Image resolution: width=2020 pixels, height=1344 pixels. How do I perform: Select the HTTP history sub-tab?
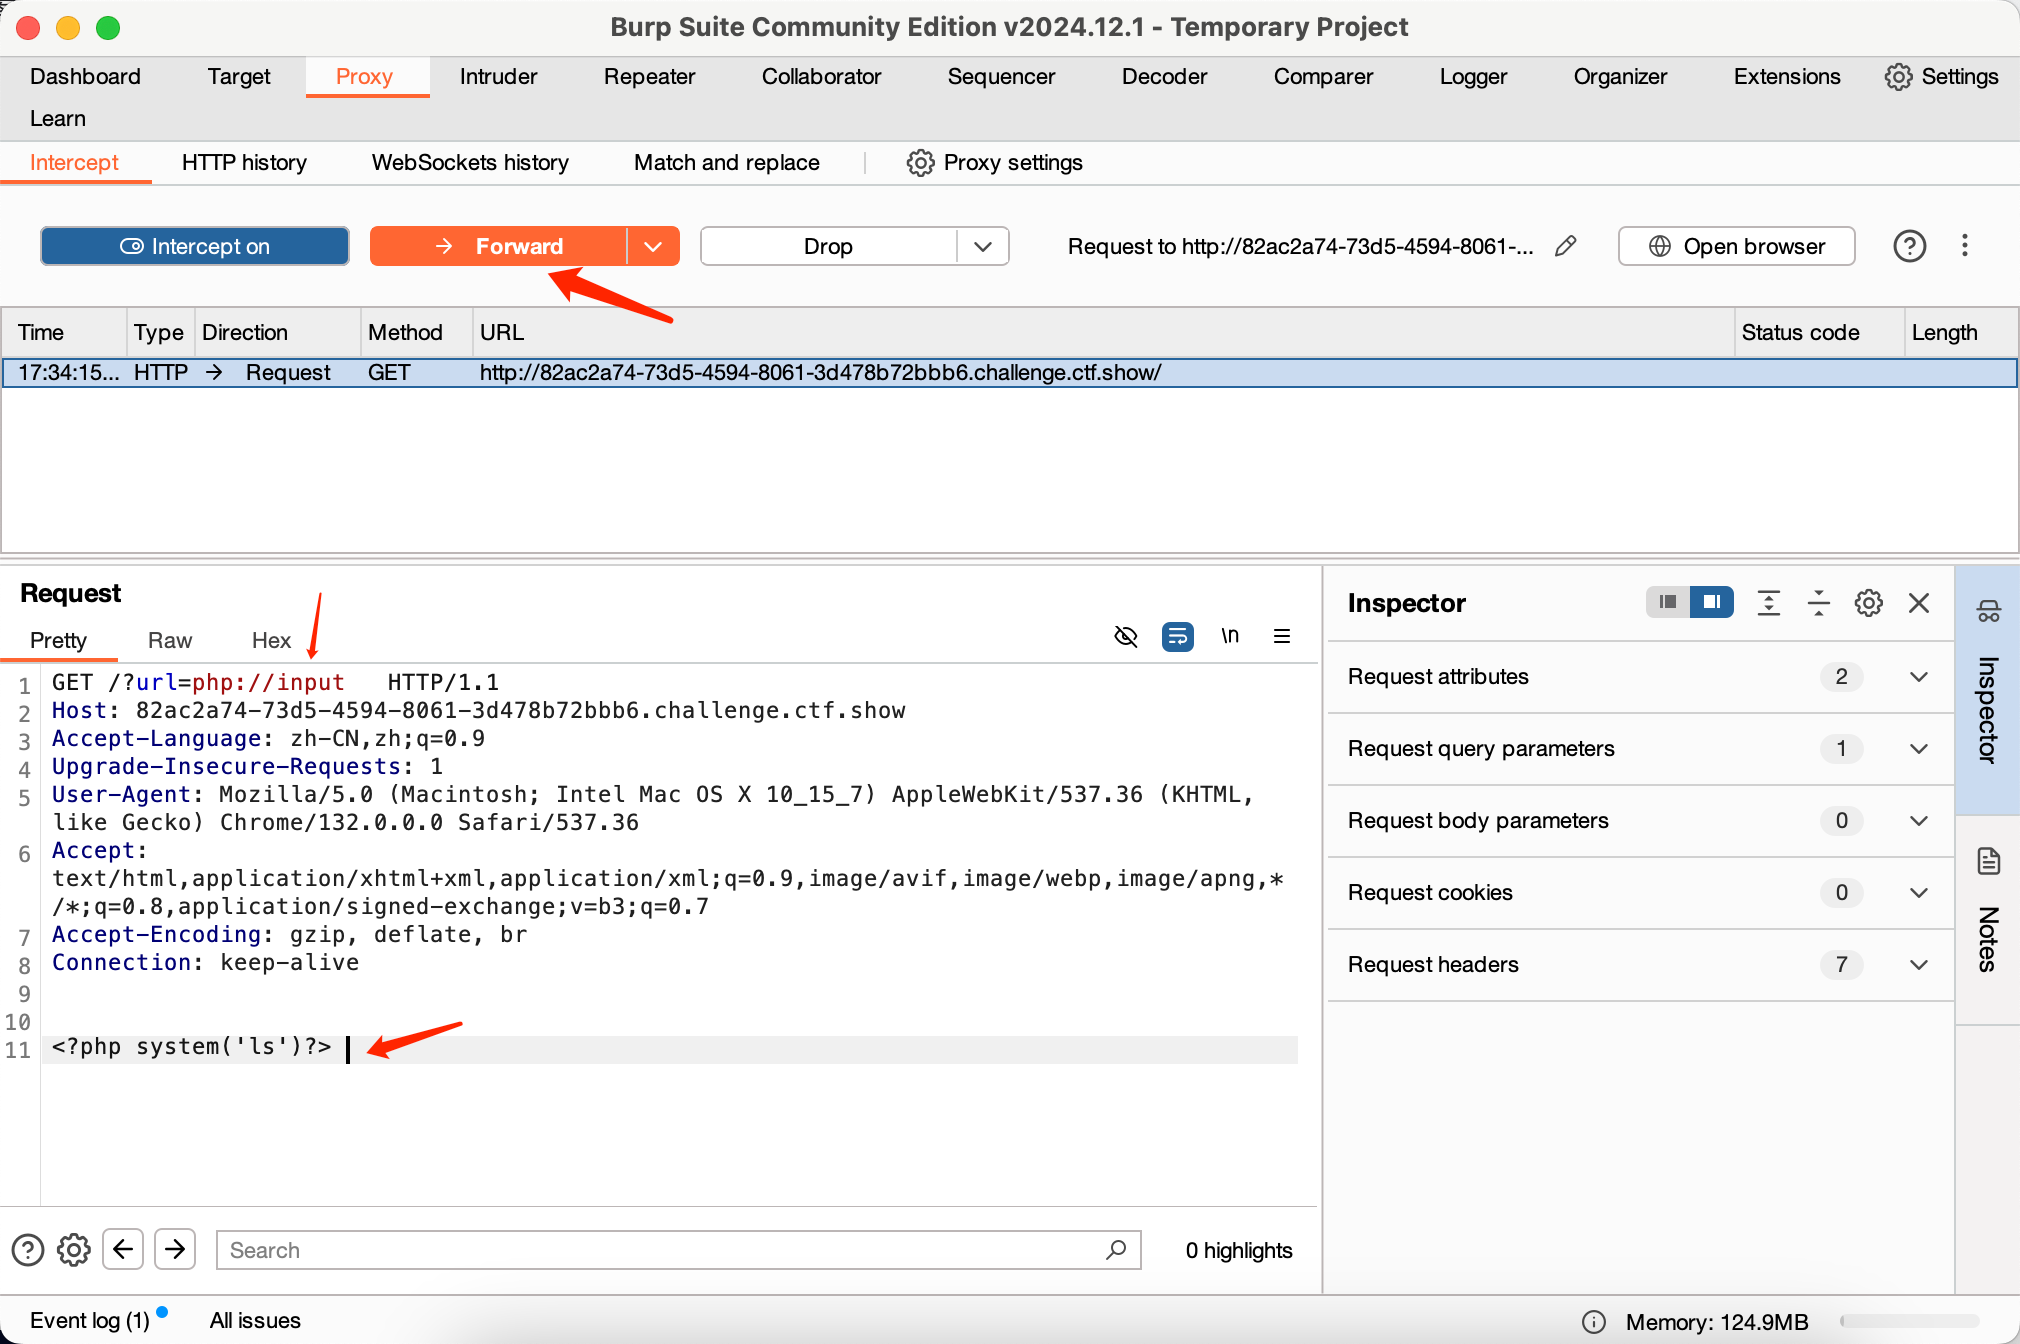tap(244, 163)
